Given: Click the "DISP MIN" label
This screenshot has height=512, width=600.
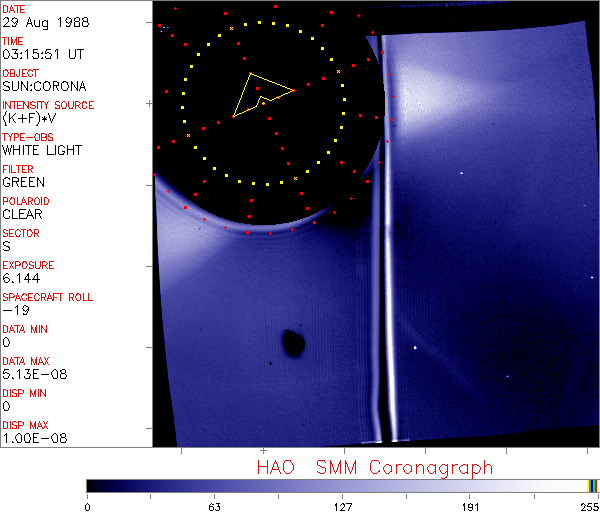Looking at the screenshot, I should (24, 393).
